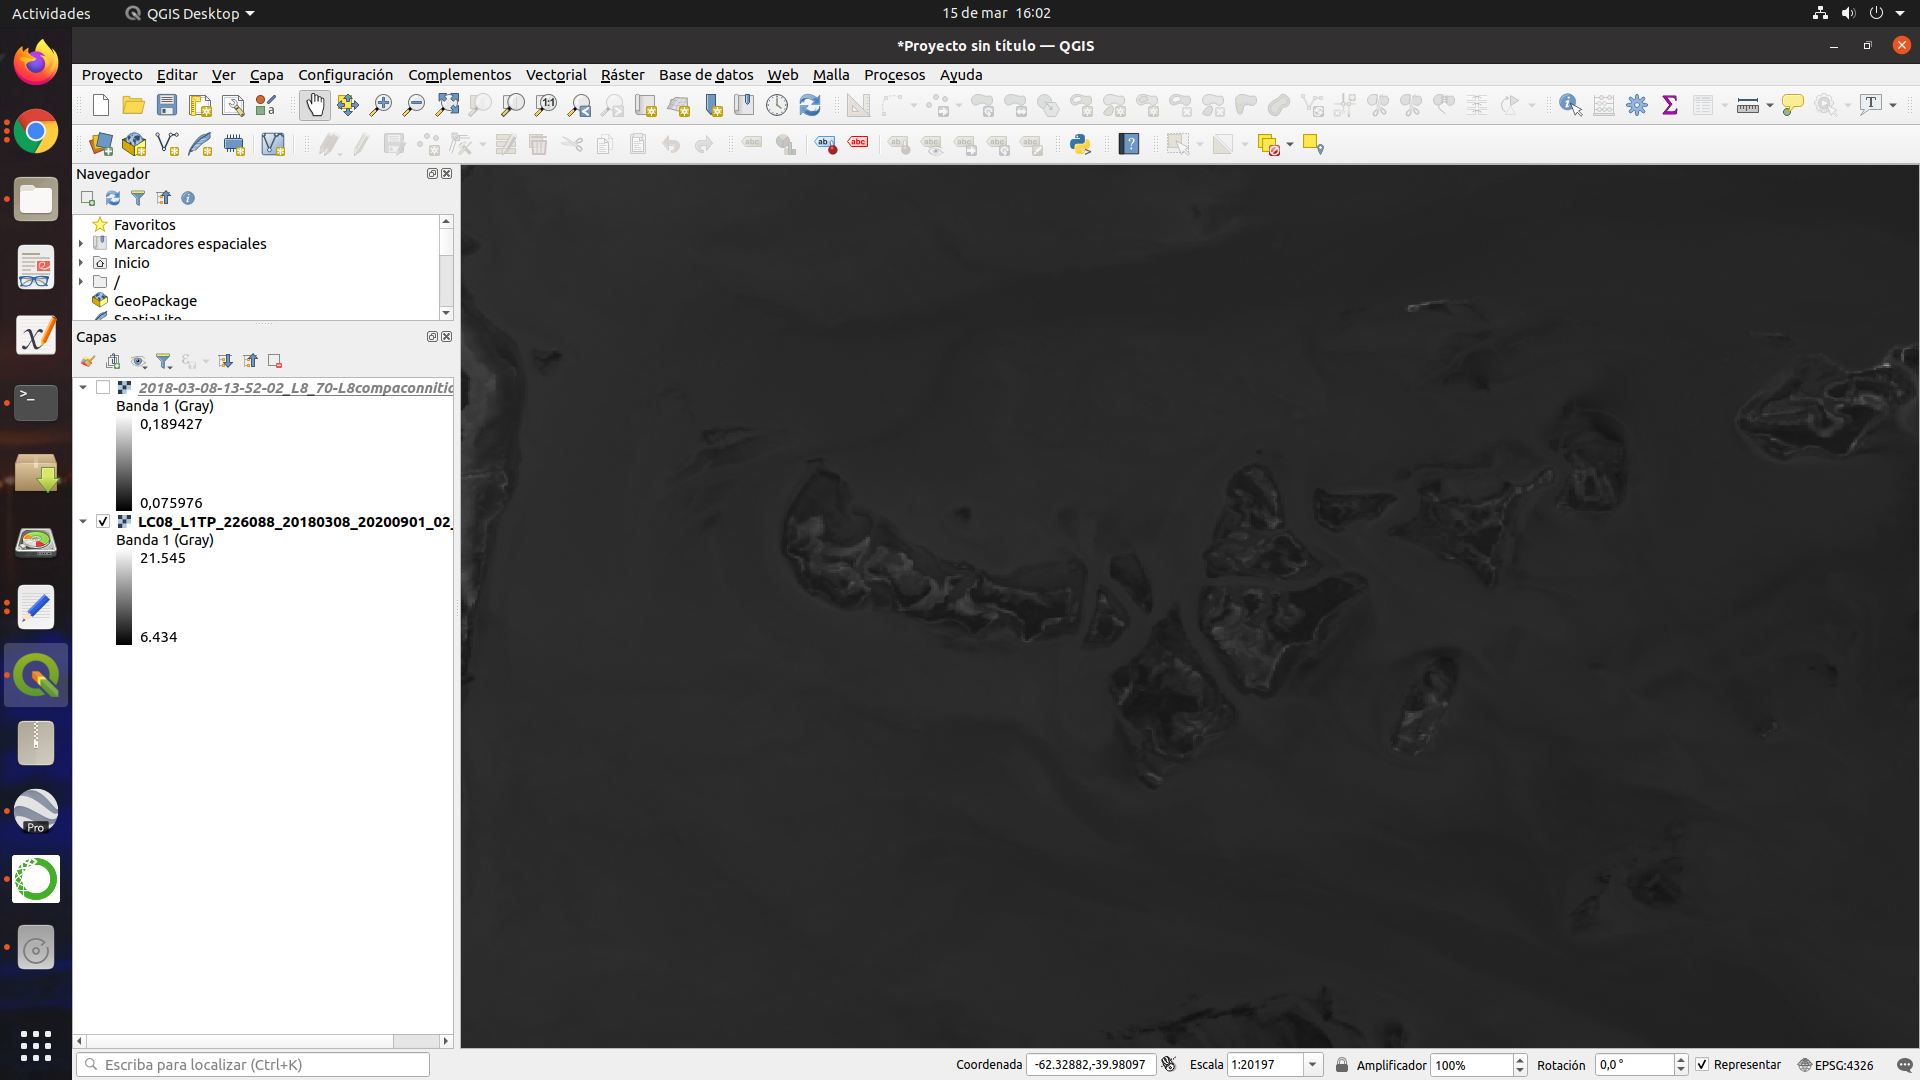1920x1080 pixels.
Task: Select the Pan map tool
Action: pos(315,105)
